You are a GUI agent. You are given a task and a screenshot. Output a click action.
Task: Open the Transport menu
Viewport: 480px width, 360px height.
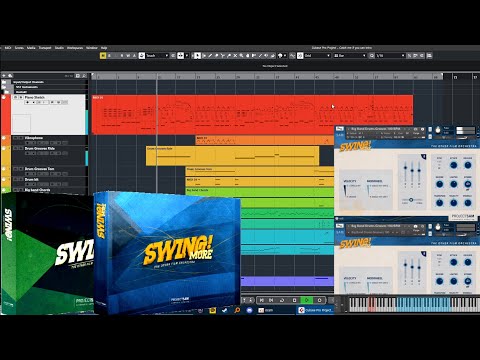(45, 48)
